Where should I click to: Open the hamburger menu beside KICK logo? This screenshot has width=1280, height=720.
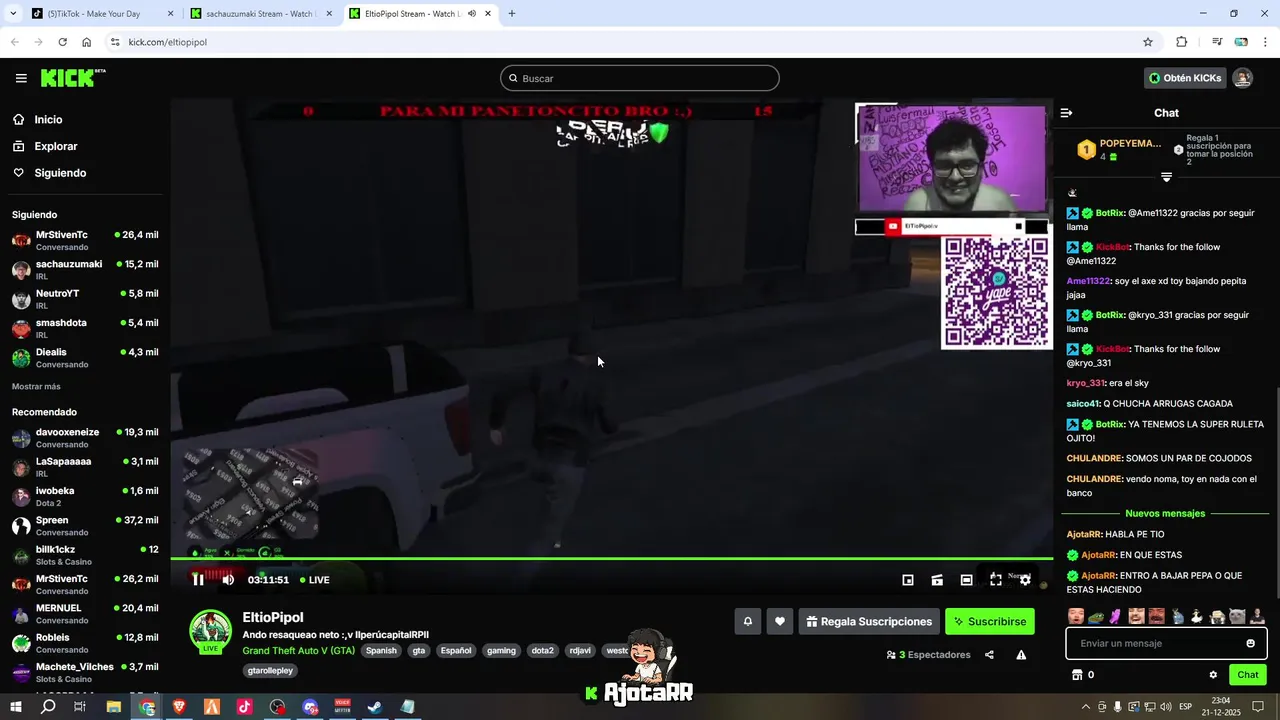(21, 78)
